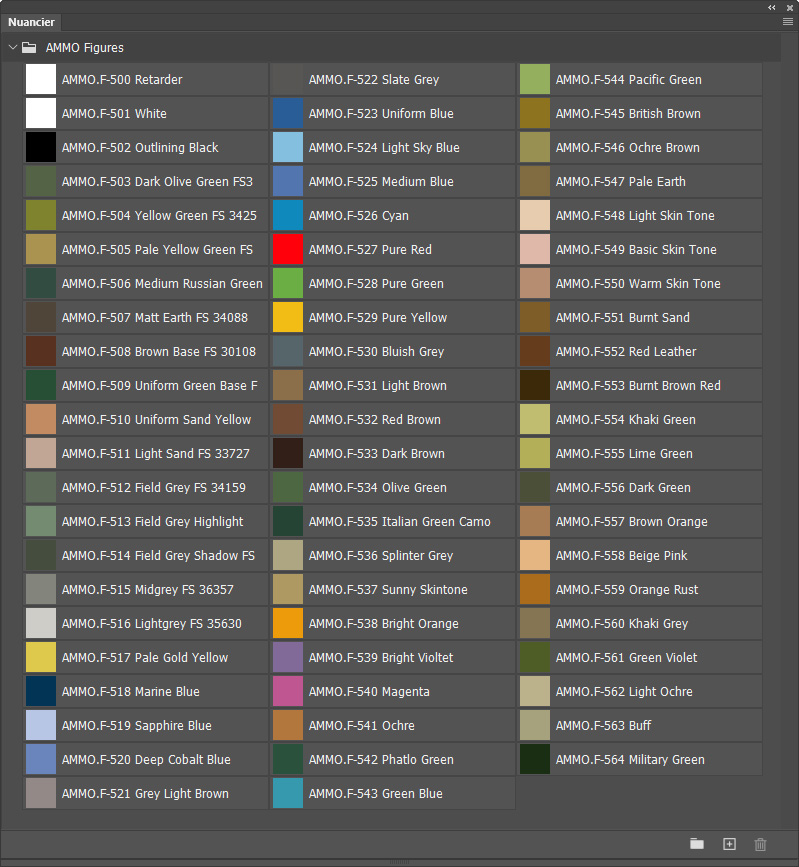Select text AMMO.F-522 Slate Grey
799x867 pixels.
(x=374, y=79)
